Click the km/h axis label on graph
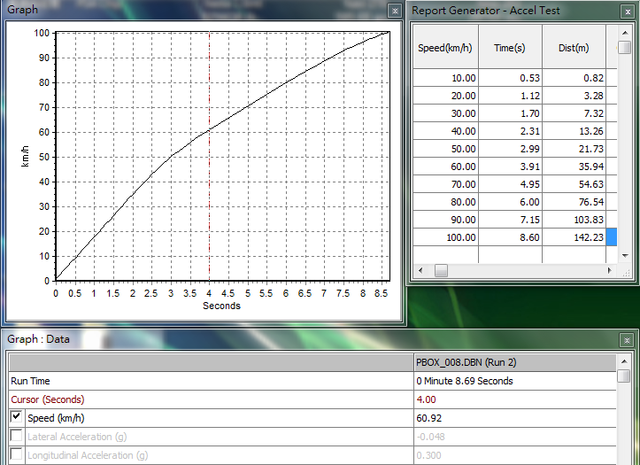 [x=25, y=156]
